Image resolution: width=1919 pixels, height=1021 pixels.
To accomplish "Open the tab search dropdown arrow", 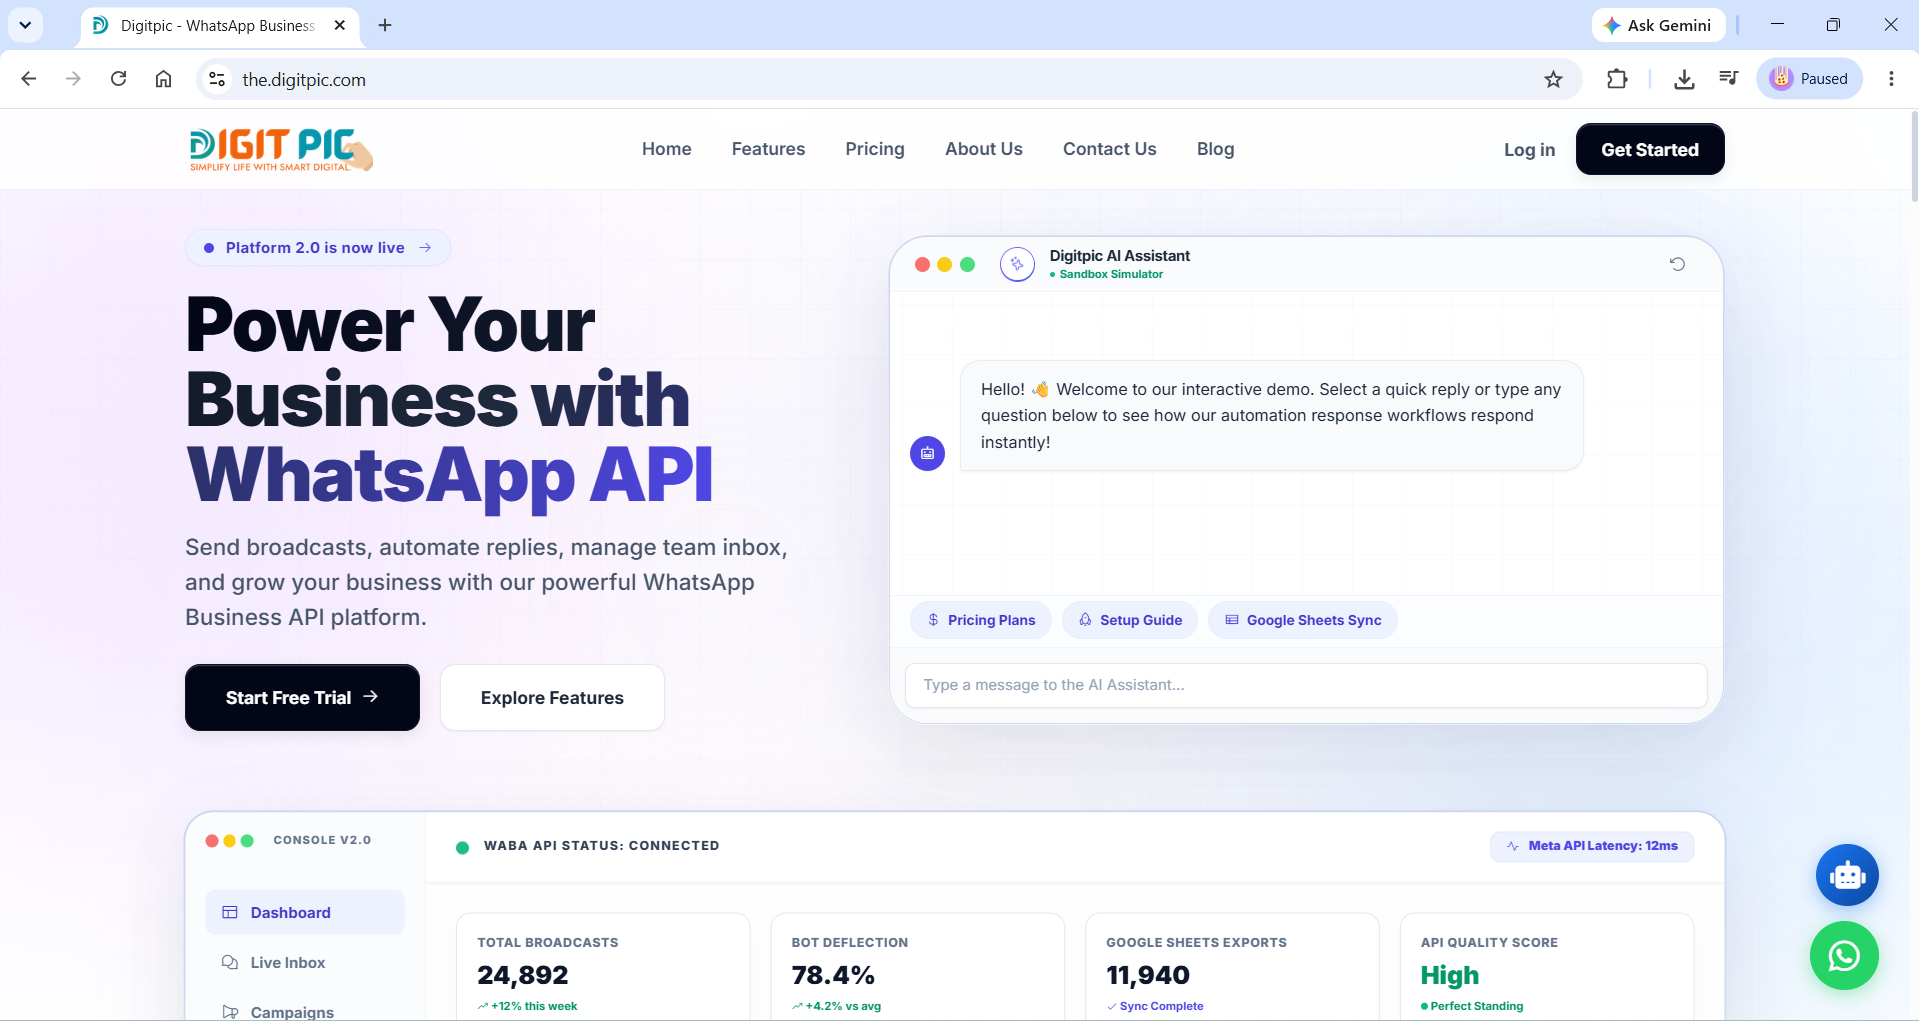I will point(25,25).
